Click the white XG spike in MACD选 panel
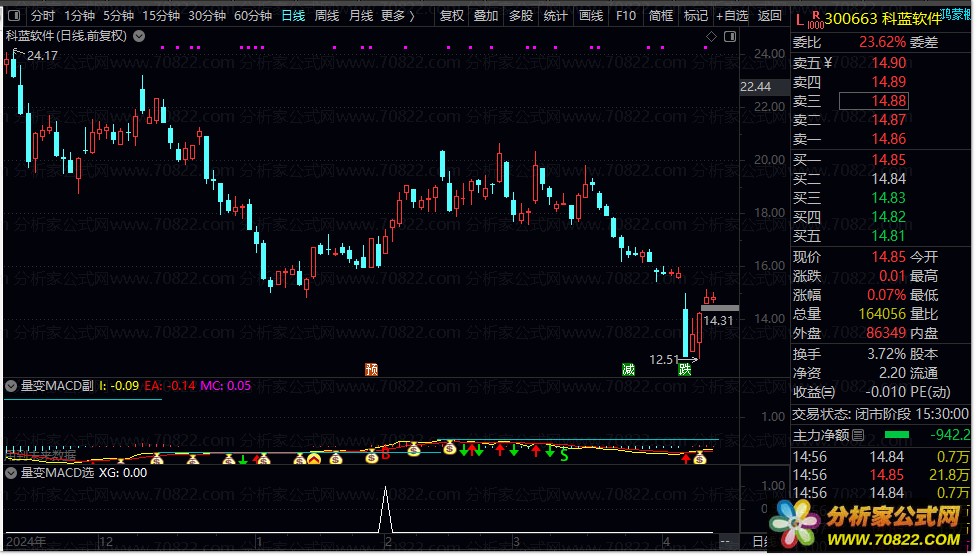This screenshot has width=977, height=556. 386,509
